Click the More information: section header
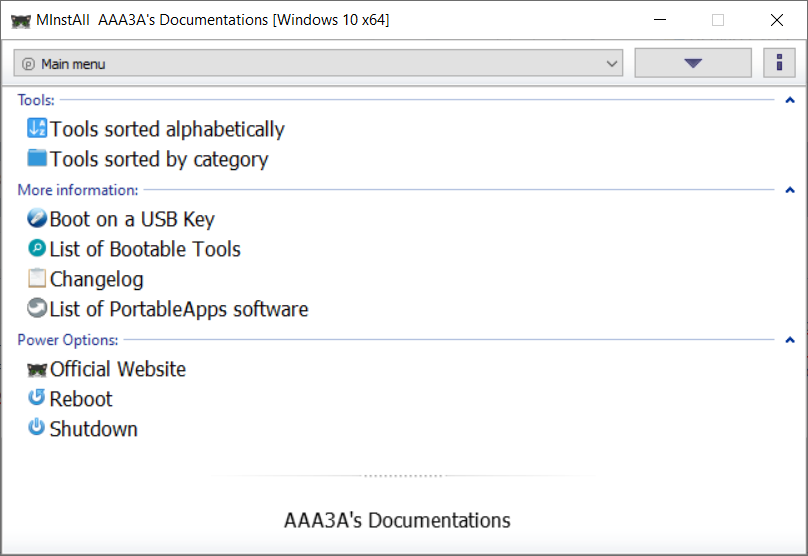The width and height of the screenshot is (808, 556). point(78,190)
